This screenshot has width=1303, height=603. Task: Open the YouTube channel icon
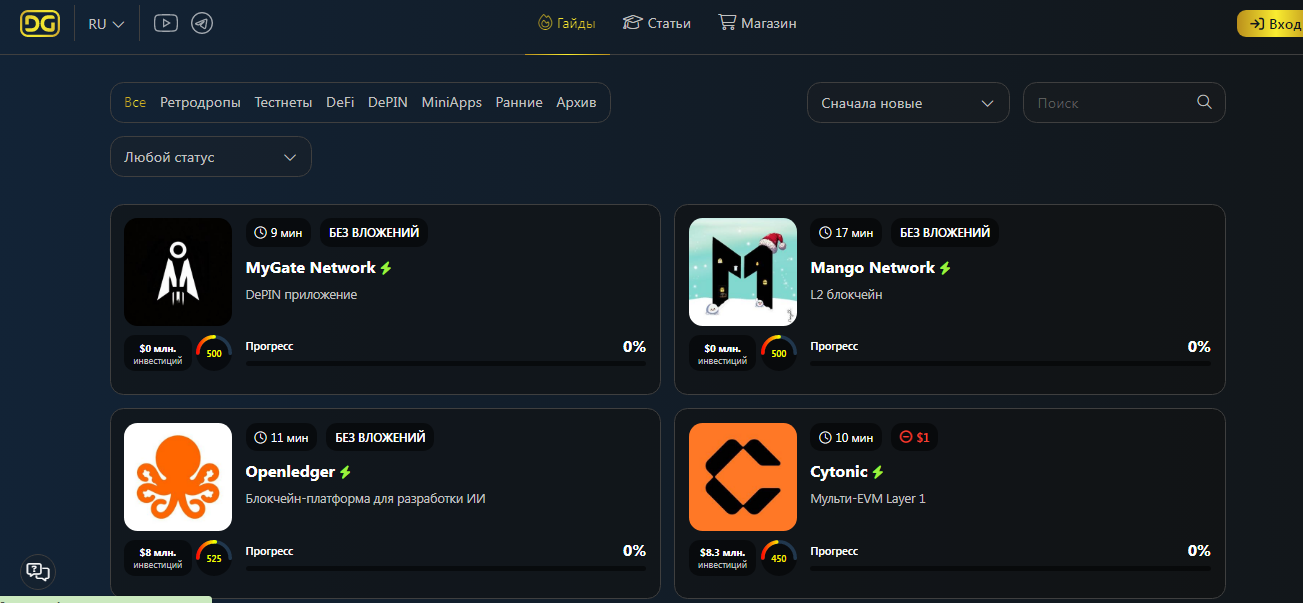pyautogui.click(x=166, y=23)
